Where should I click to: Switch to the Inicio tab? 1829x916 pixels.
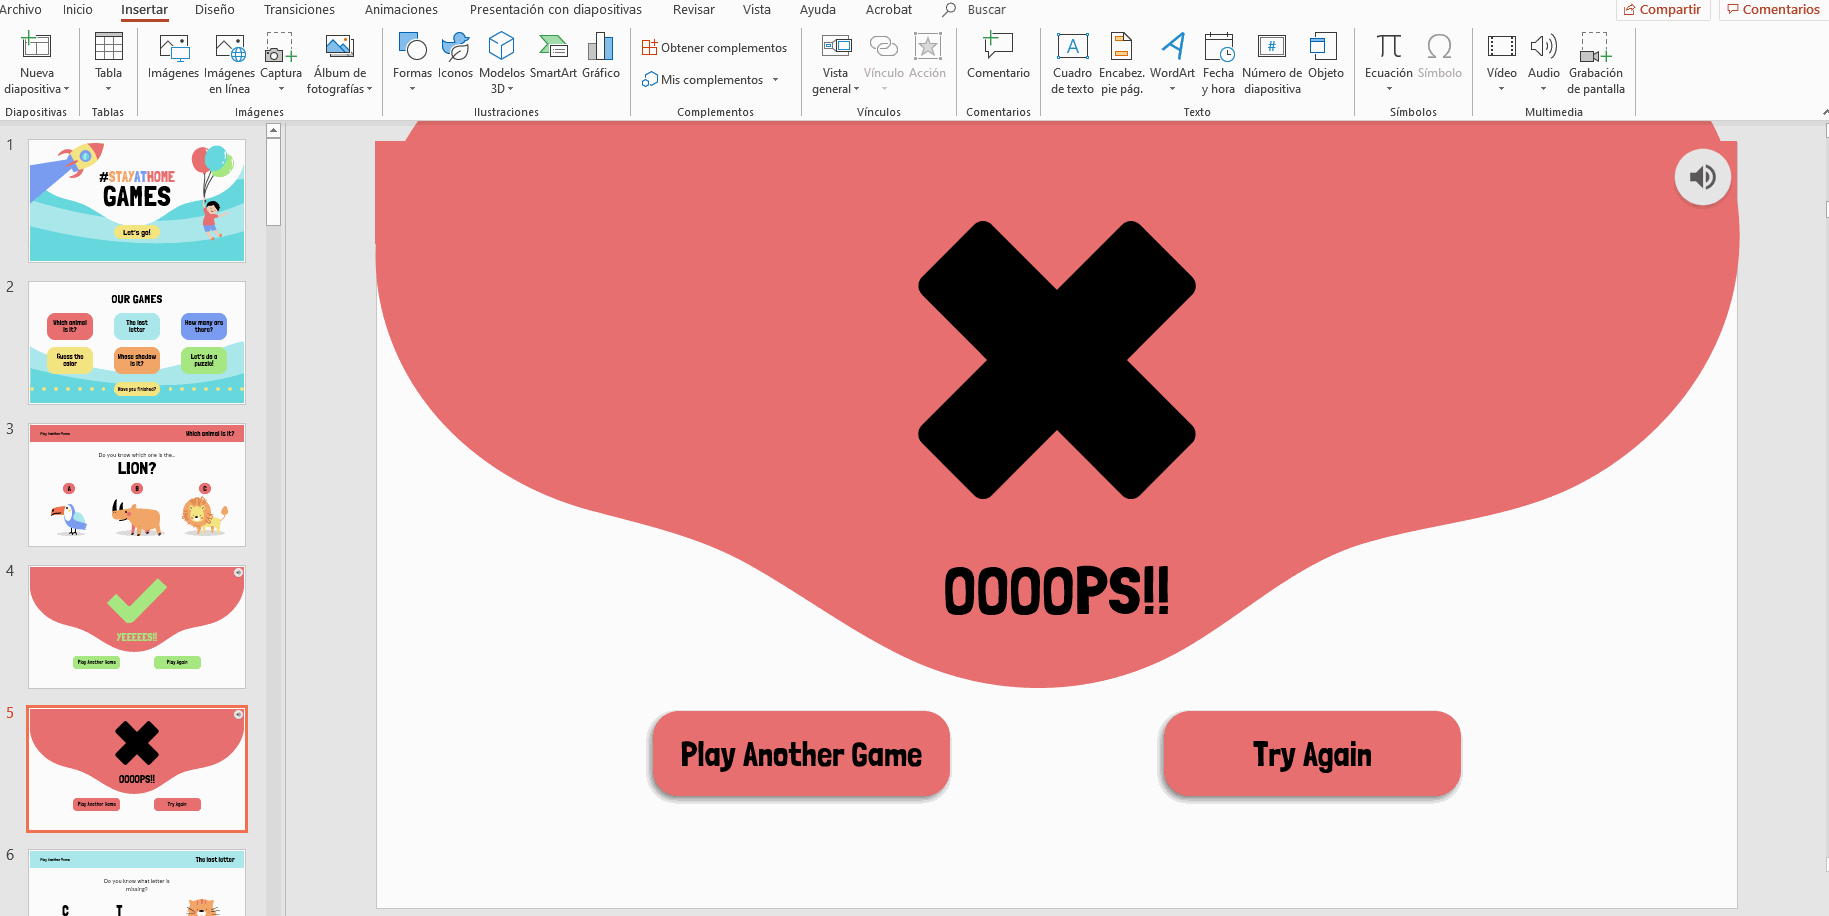[78, 9]
